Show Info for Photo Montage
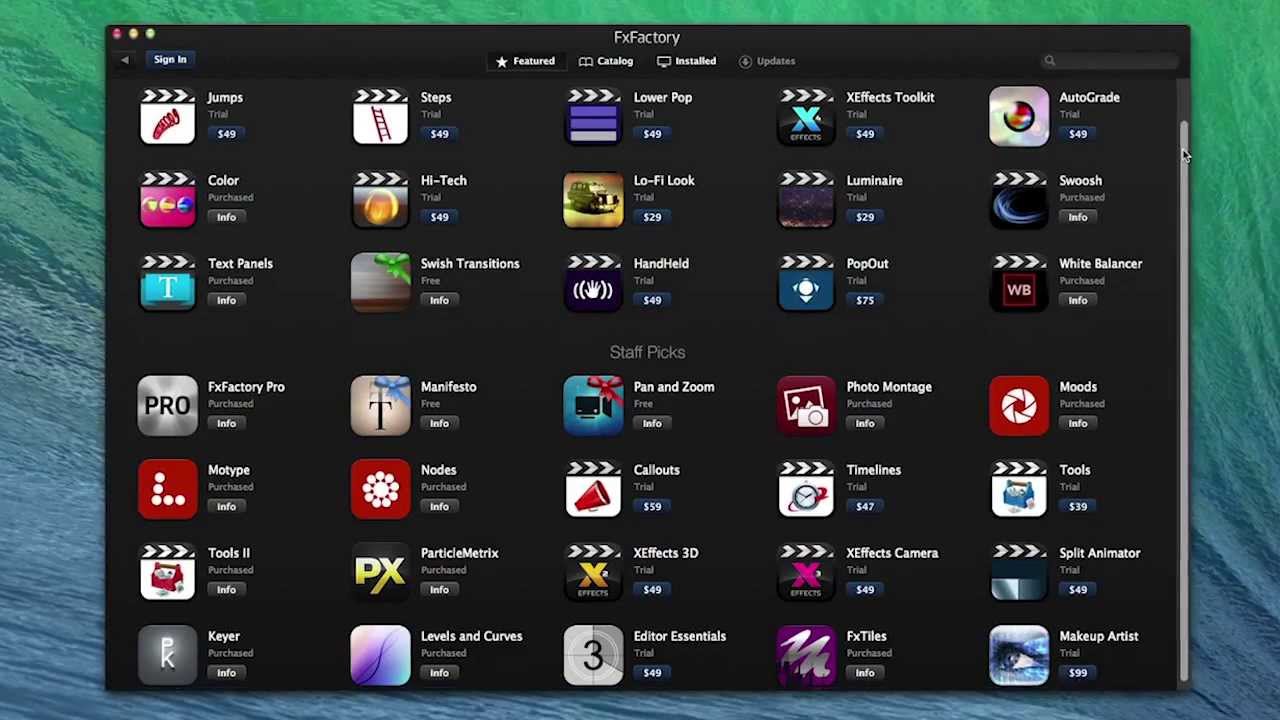Image resolution: width=1280 pixels, height=720 pixels. click(x=865, y=423)
